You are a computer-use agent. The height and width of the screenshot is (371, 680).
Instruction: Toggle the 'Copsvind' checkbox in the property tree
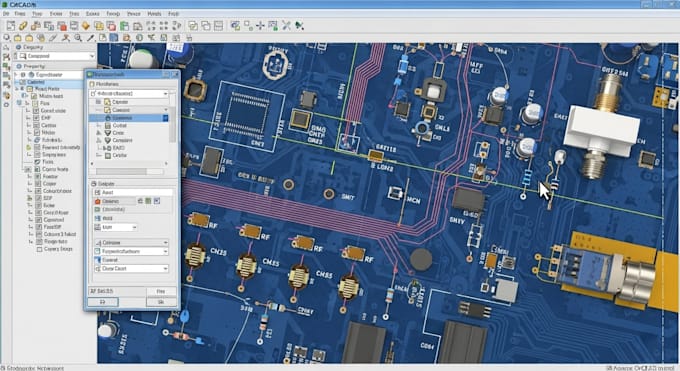pyautogui.click(x=39, y=220)
